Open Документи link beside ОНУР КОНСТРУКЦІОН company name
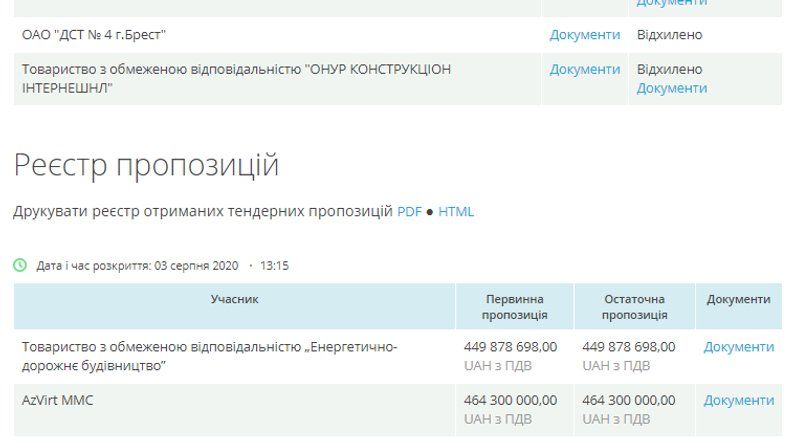 pyautogui.click(x=584, y=70)
